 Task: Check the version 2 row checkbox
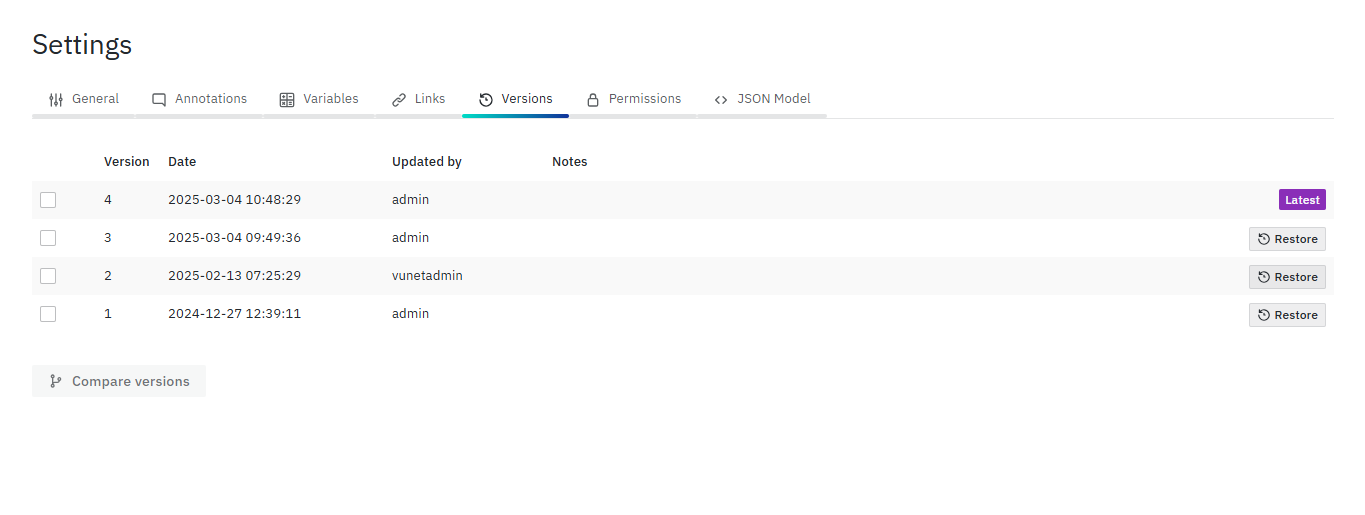point(48,276)
